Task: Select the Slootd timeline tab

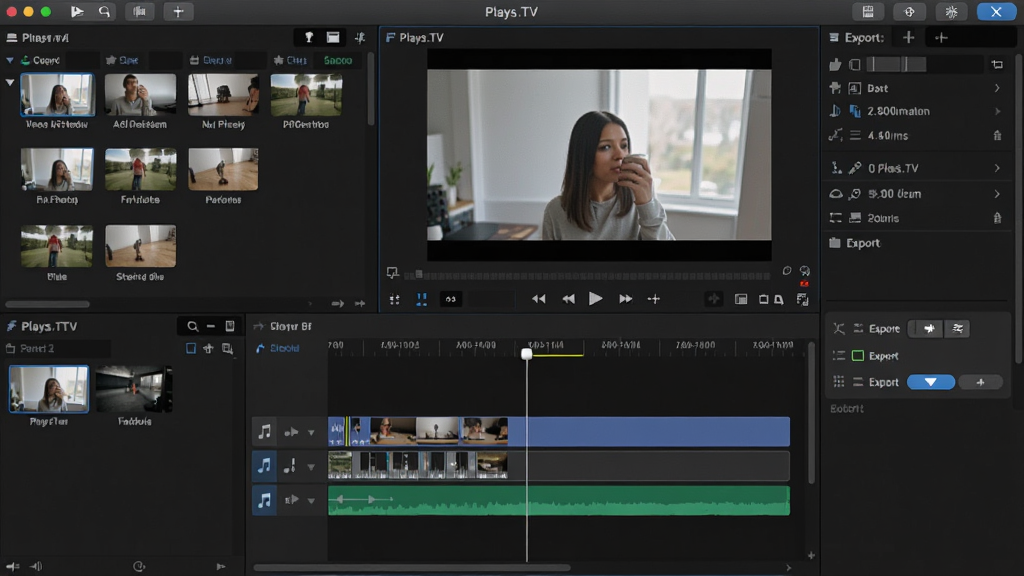Action: coord(285,349)
